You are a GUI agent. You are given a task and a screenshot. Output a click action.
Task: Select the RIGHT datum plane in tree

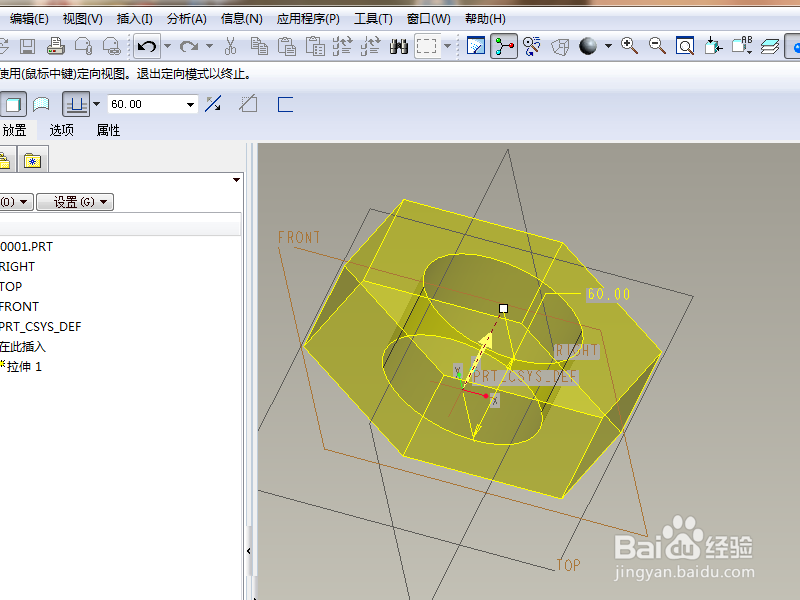[x=17, y=266]
